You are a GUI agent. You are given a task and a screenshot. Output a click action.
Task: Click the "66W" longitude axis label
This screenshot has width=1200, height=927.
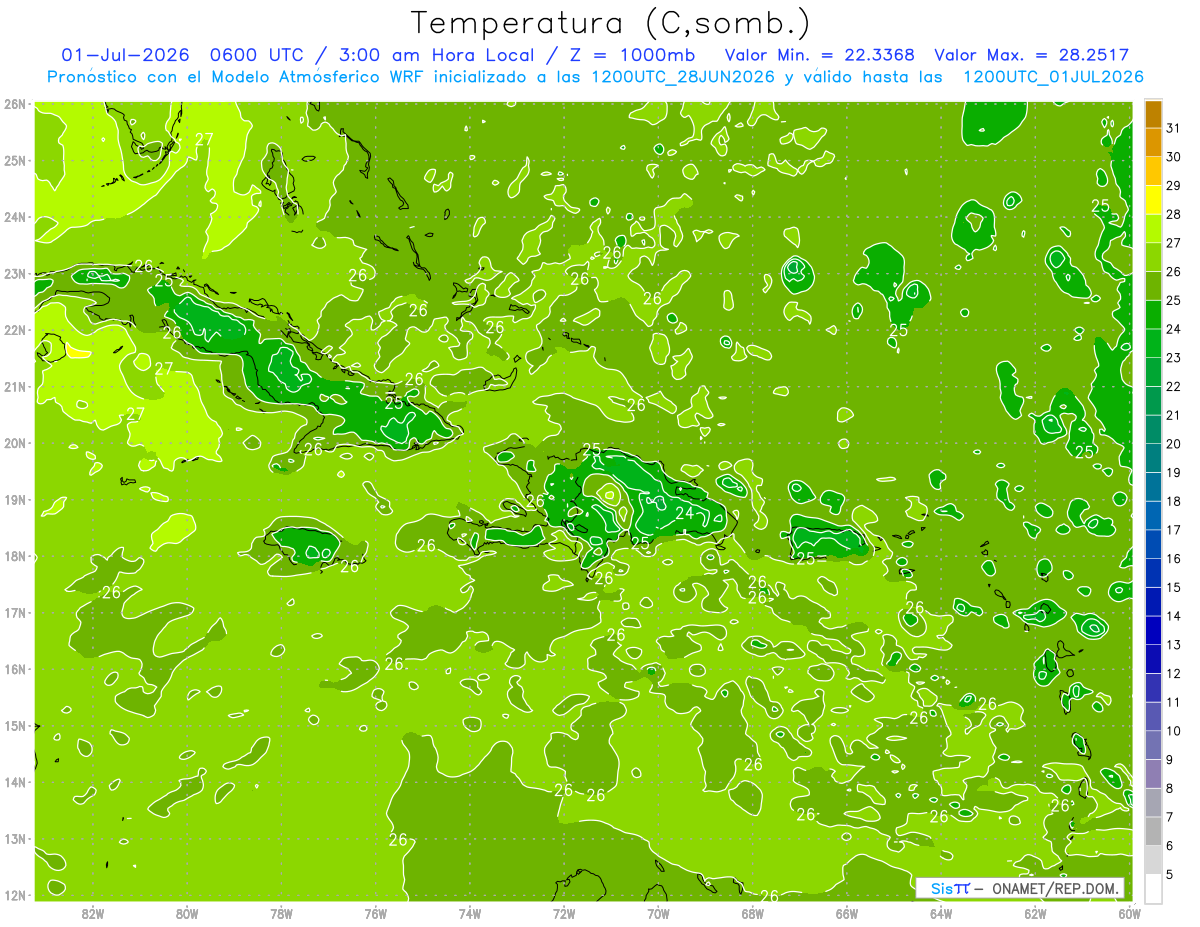point(847,913)
